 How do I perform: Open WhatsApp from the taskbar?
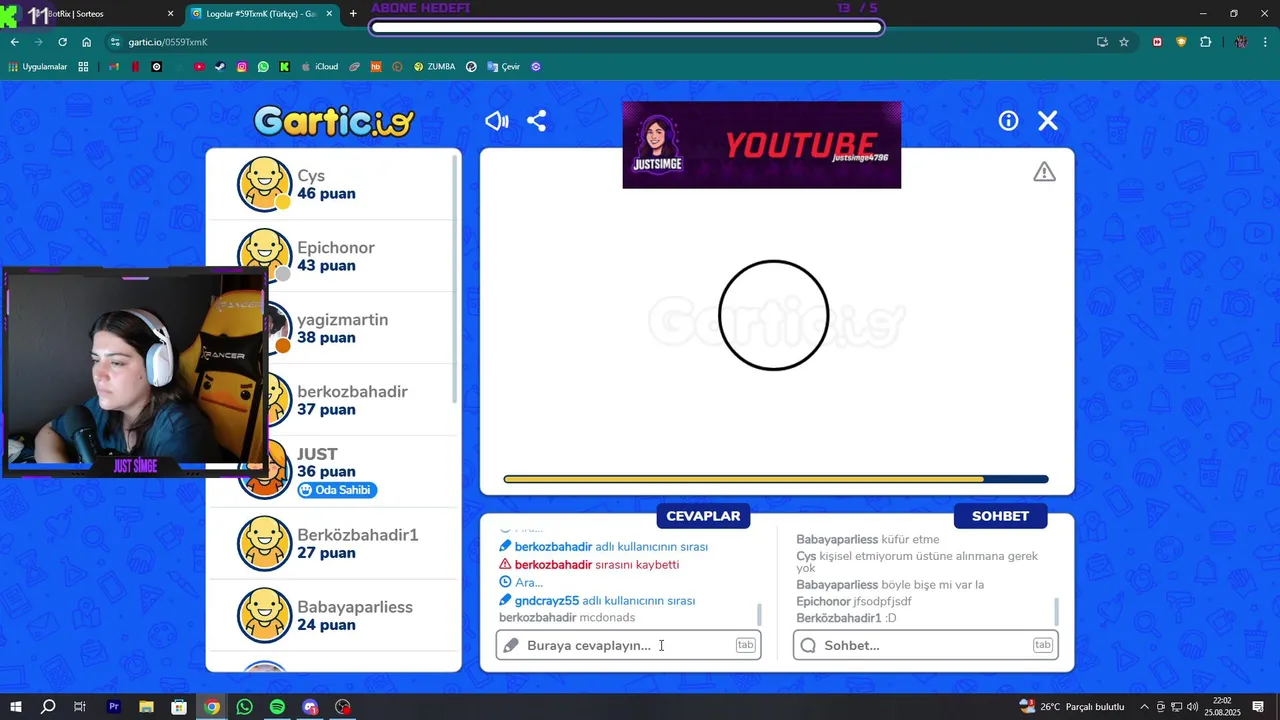click(x=245, y=707)
